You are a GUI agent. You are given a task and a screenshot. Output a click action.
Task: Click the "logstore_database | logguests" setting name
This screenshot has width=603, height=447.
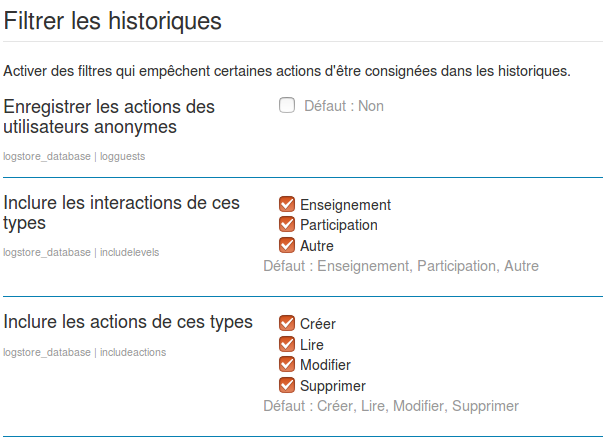click(75, 156)
